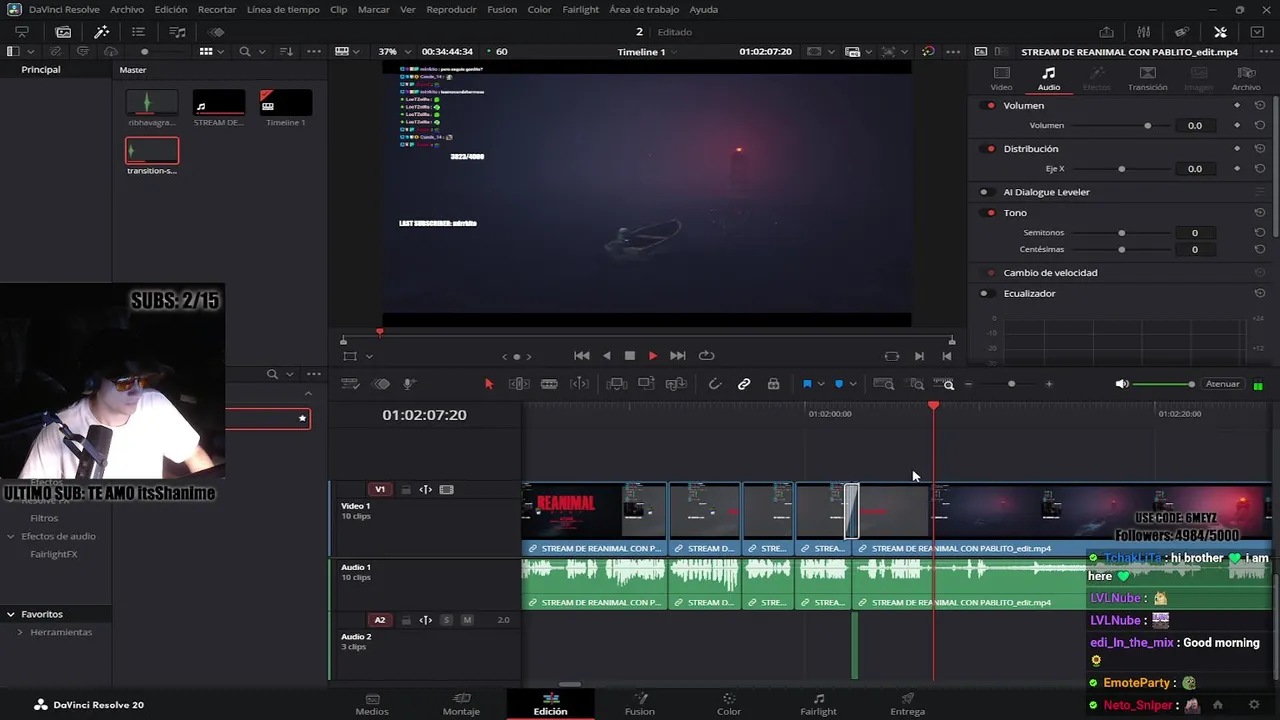Switch to the Transición inspector tab
The height and width of the screenshot is (720, 1280).
(1147, 79)
